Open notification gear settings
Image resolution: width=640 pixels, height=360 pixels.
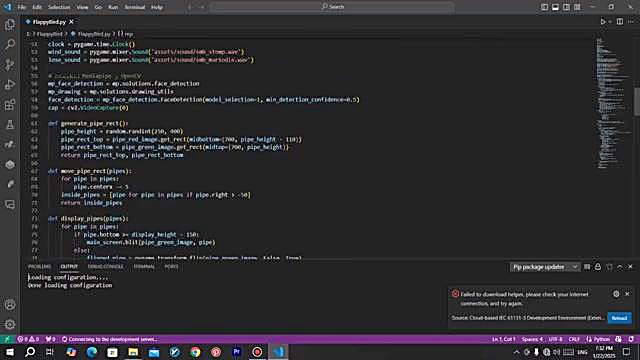click(x=616, y=294)
